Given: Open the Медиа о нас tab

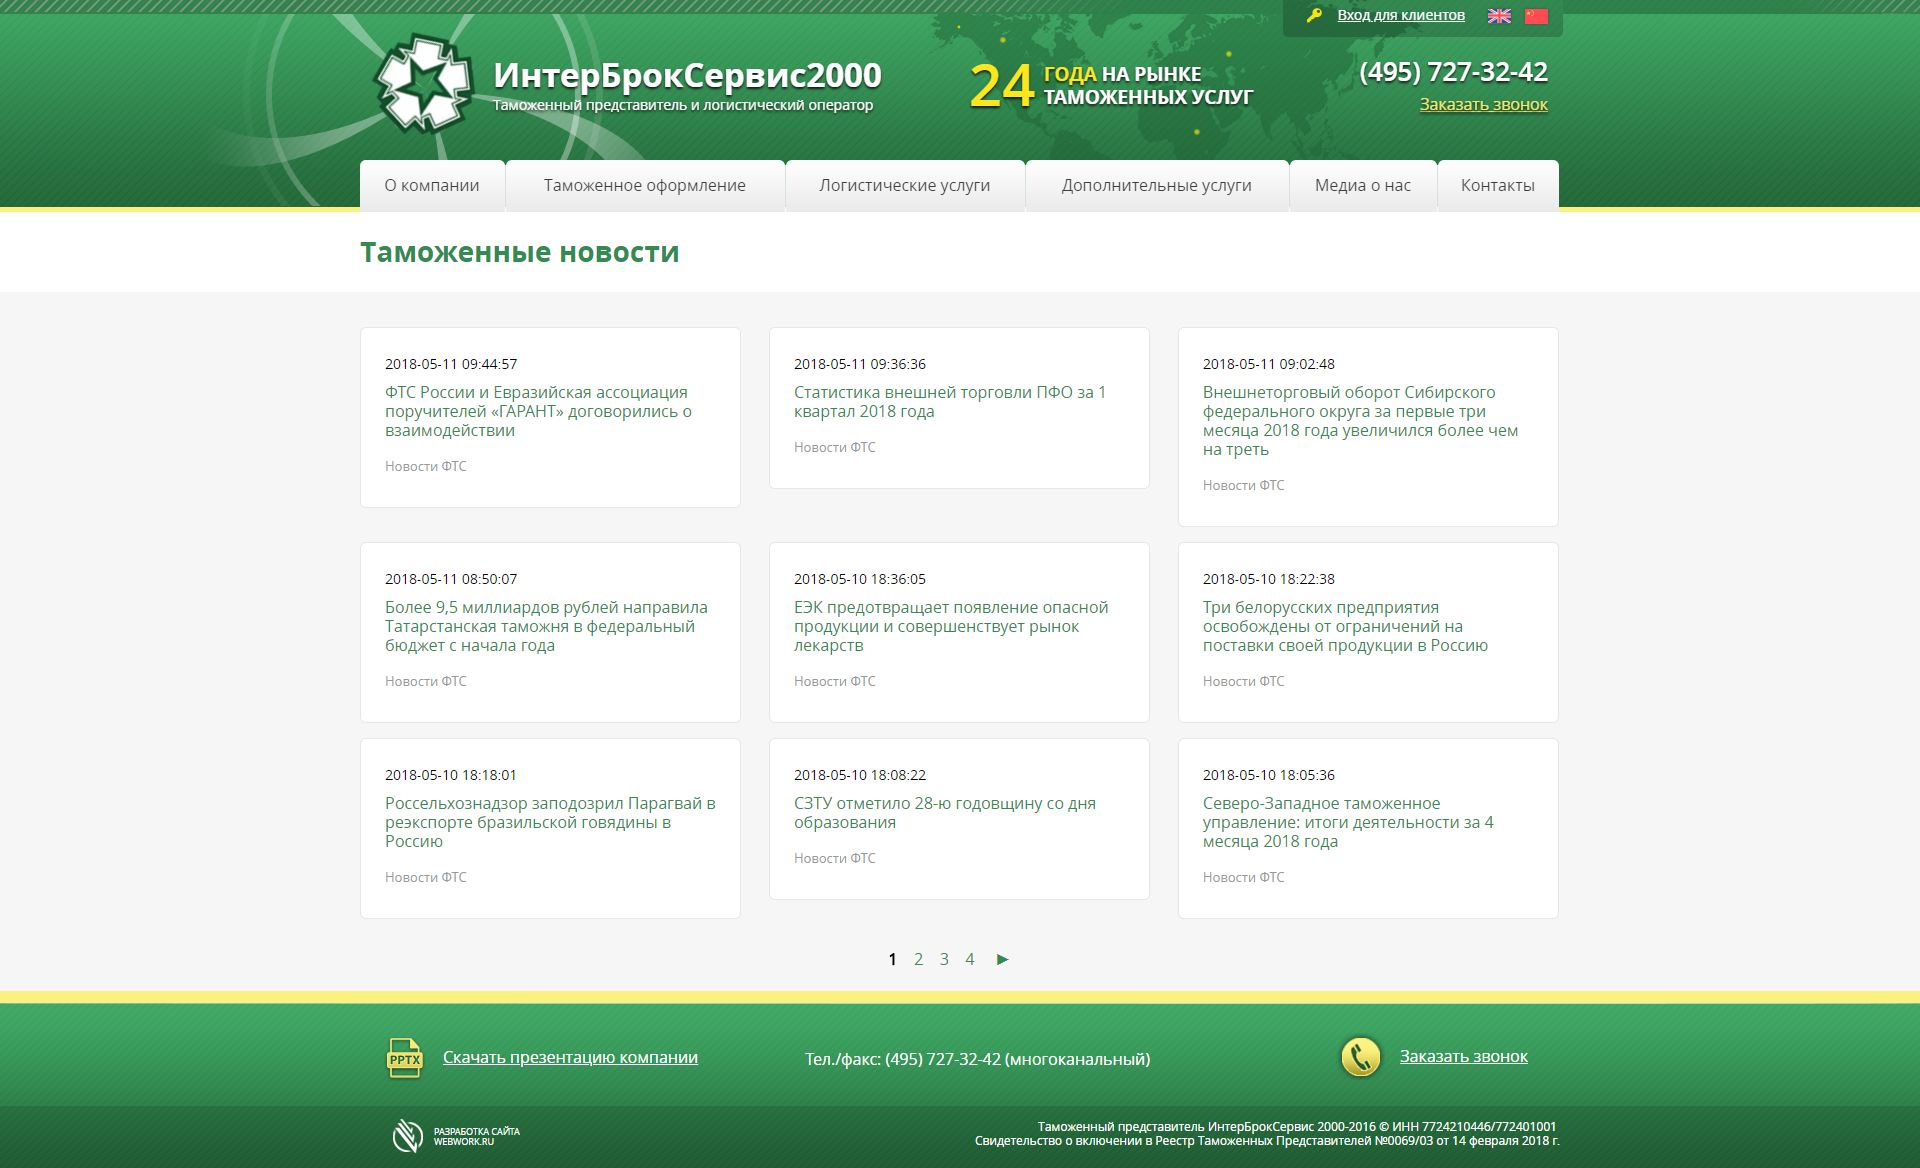Looking at the screenshot, I should (1362, 185).
